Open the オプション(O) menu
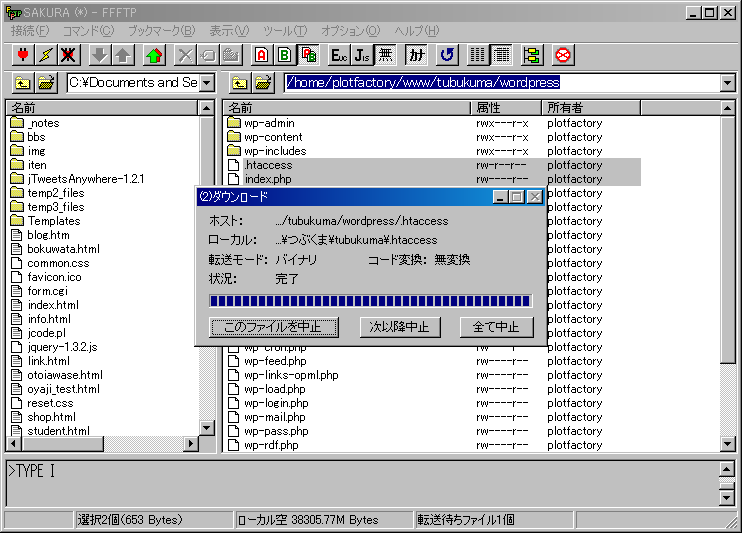Image resolution: width=742 pixels, height=533 pixels. (350, 31)
